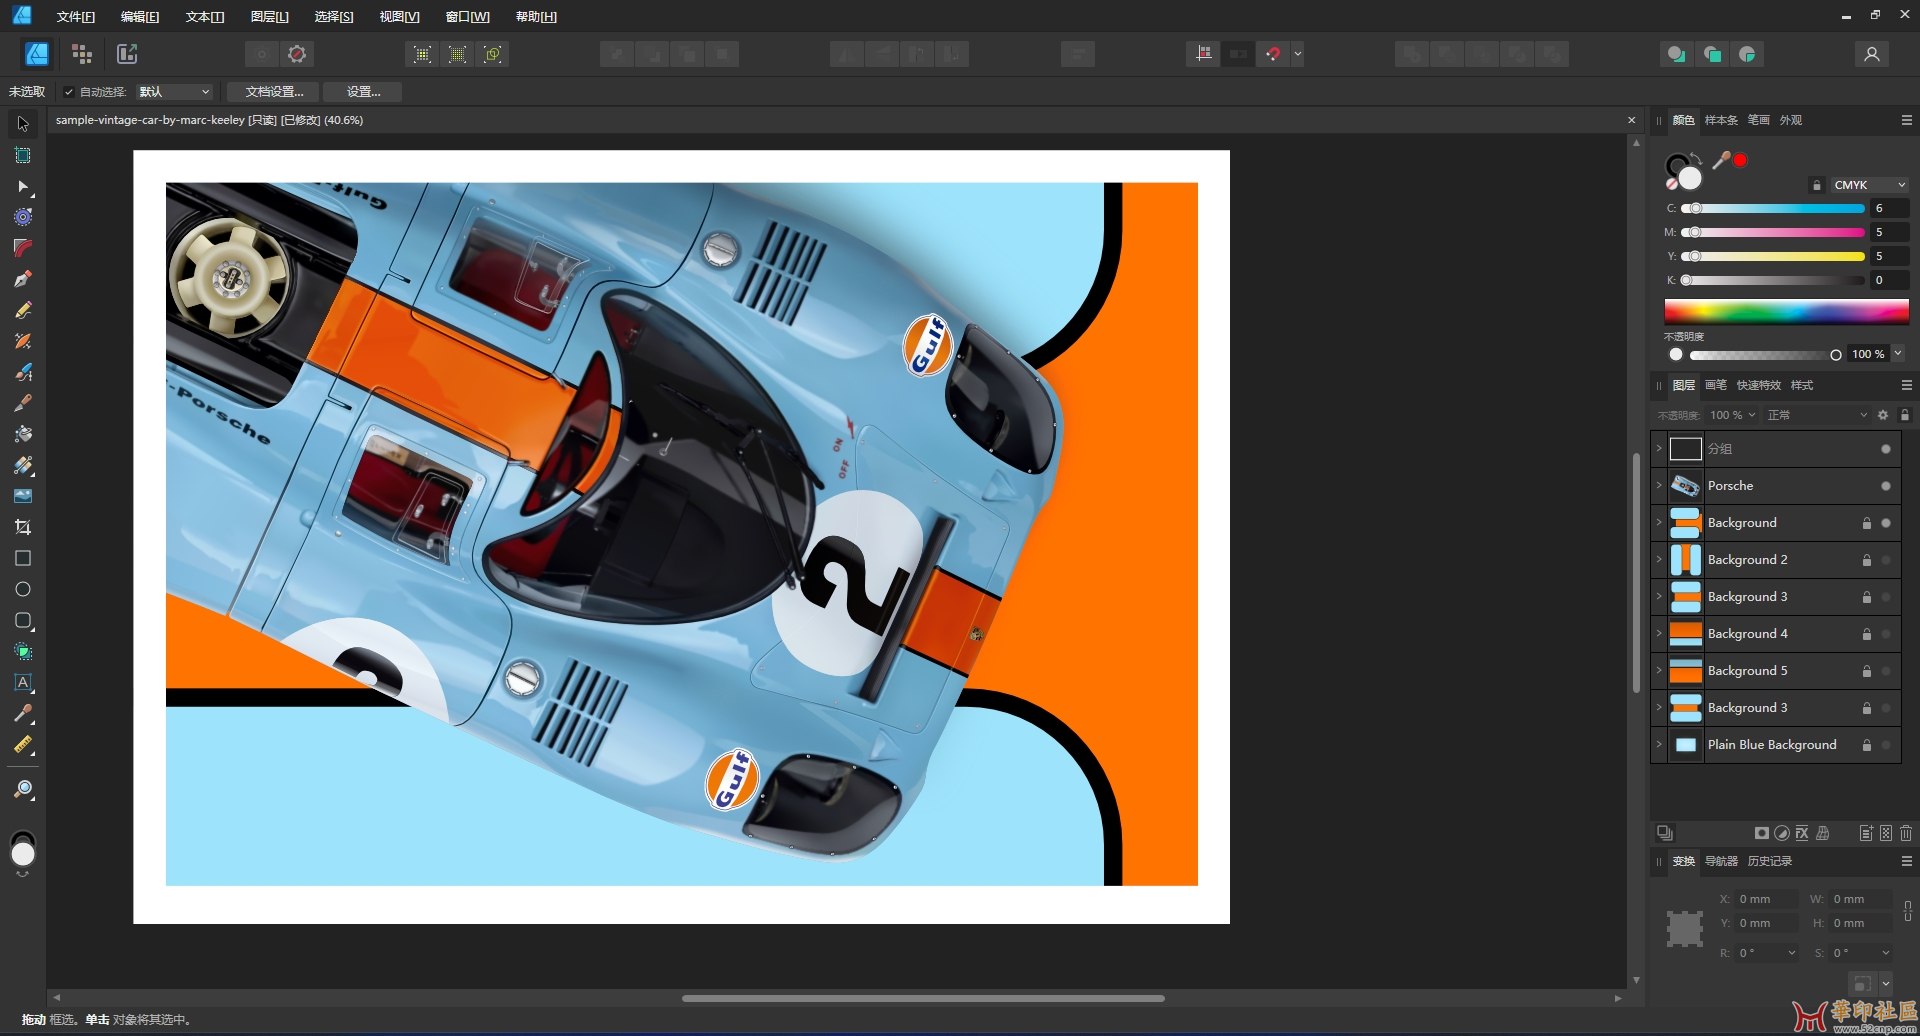The width and height of the screenshot is (1920, 1036).
Task: Open the 默认 auto-select dropdown
Action: point(174,92)
